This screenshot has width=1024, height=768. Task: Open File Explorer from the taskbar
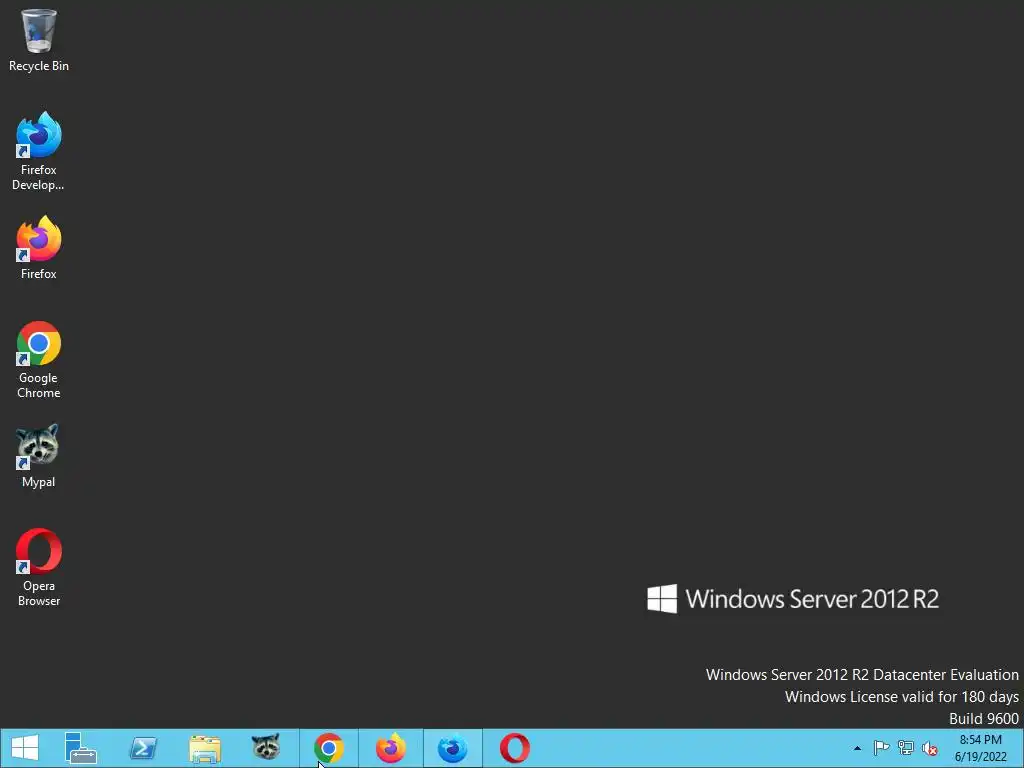pyautogui.click(x=204, y=748)
